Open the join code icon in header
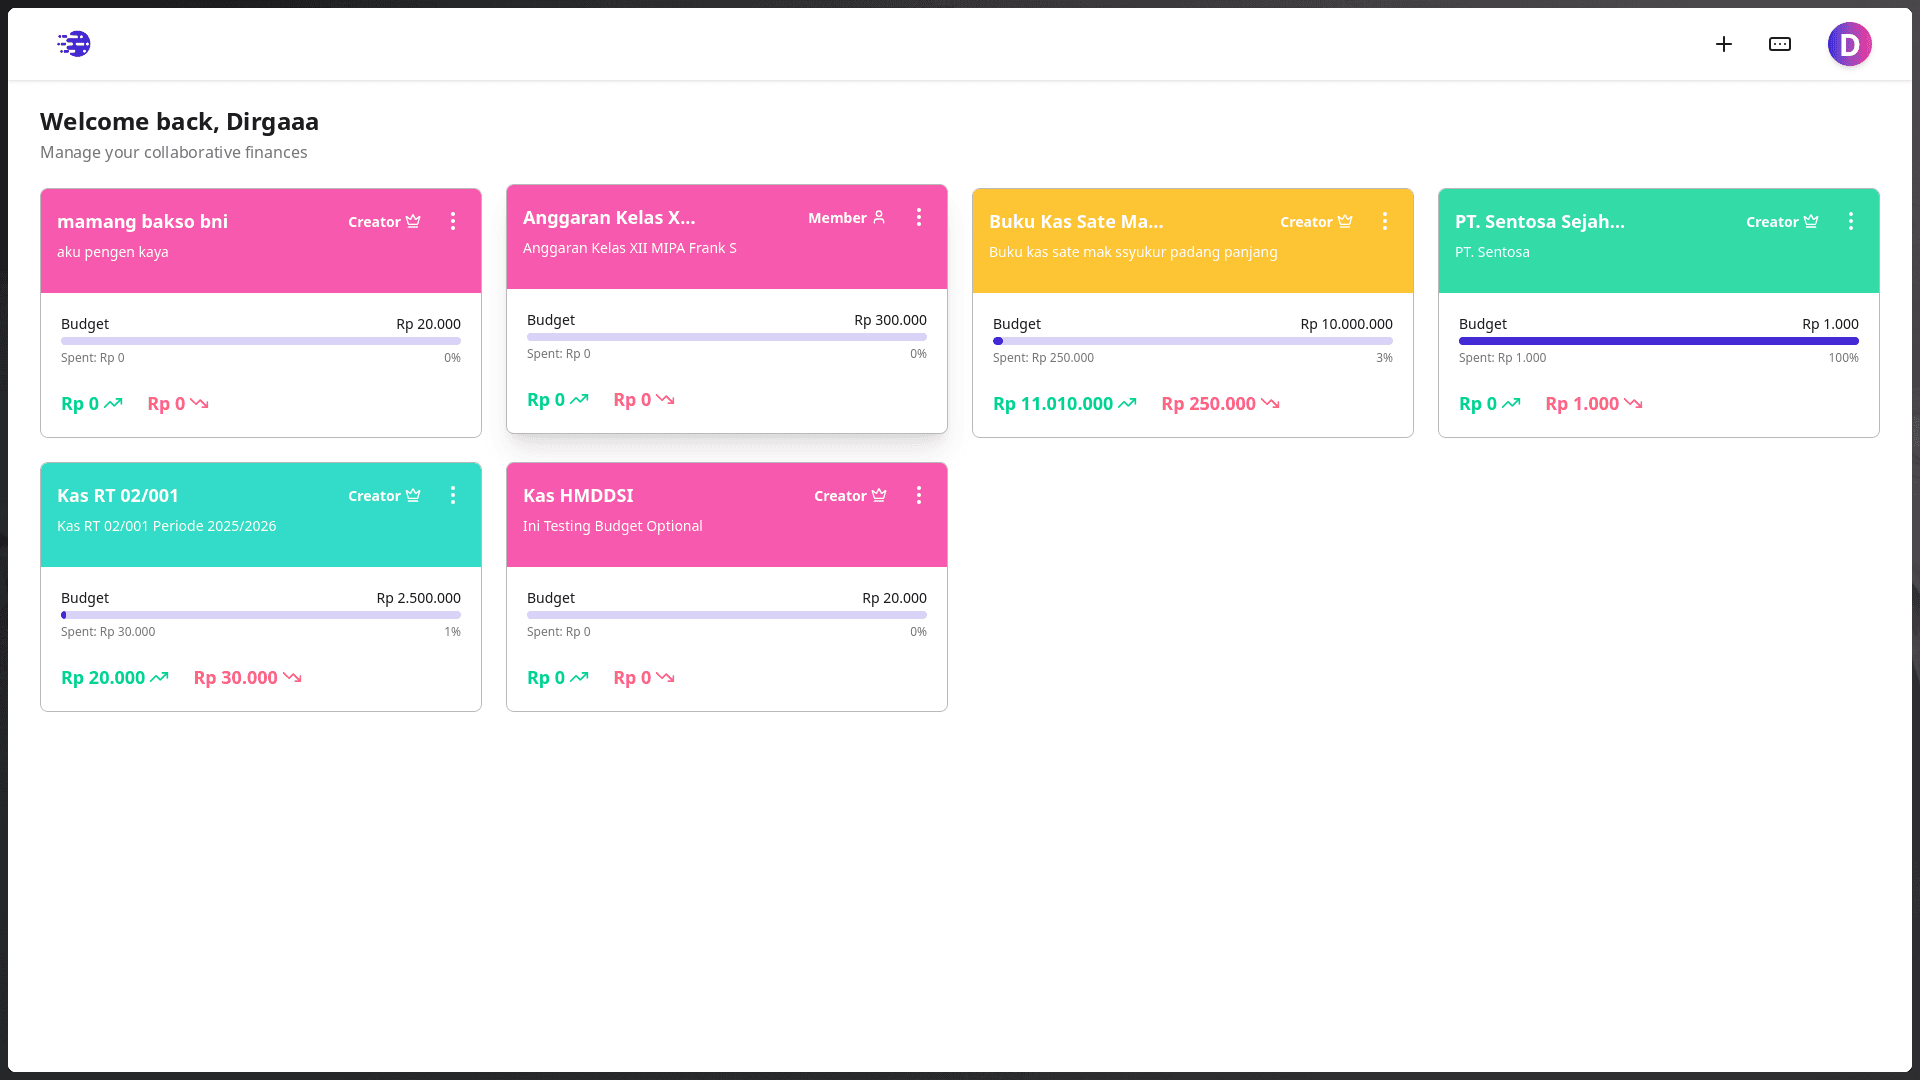 1780,44
